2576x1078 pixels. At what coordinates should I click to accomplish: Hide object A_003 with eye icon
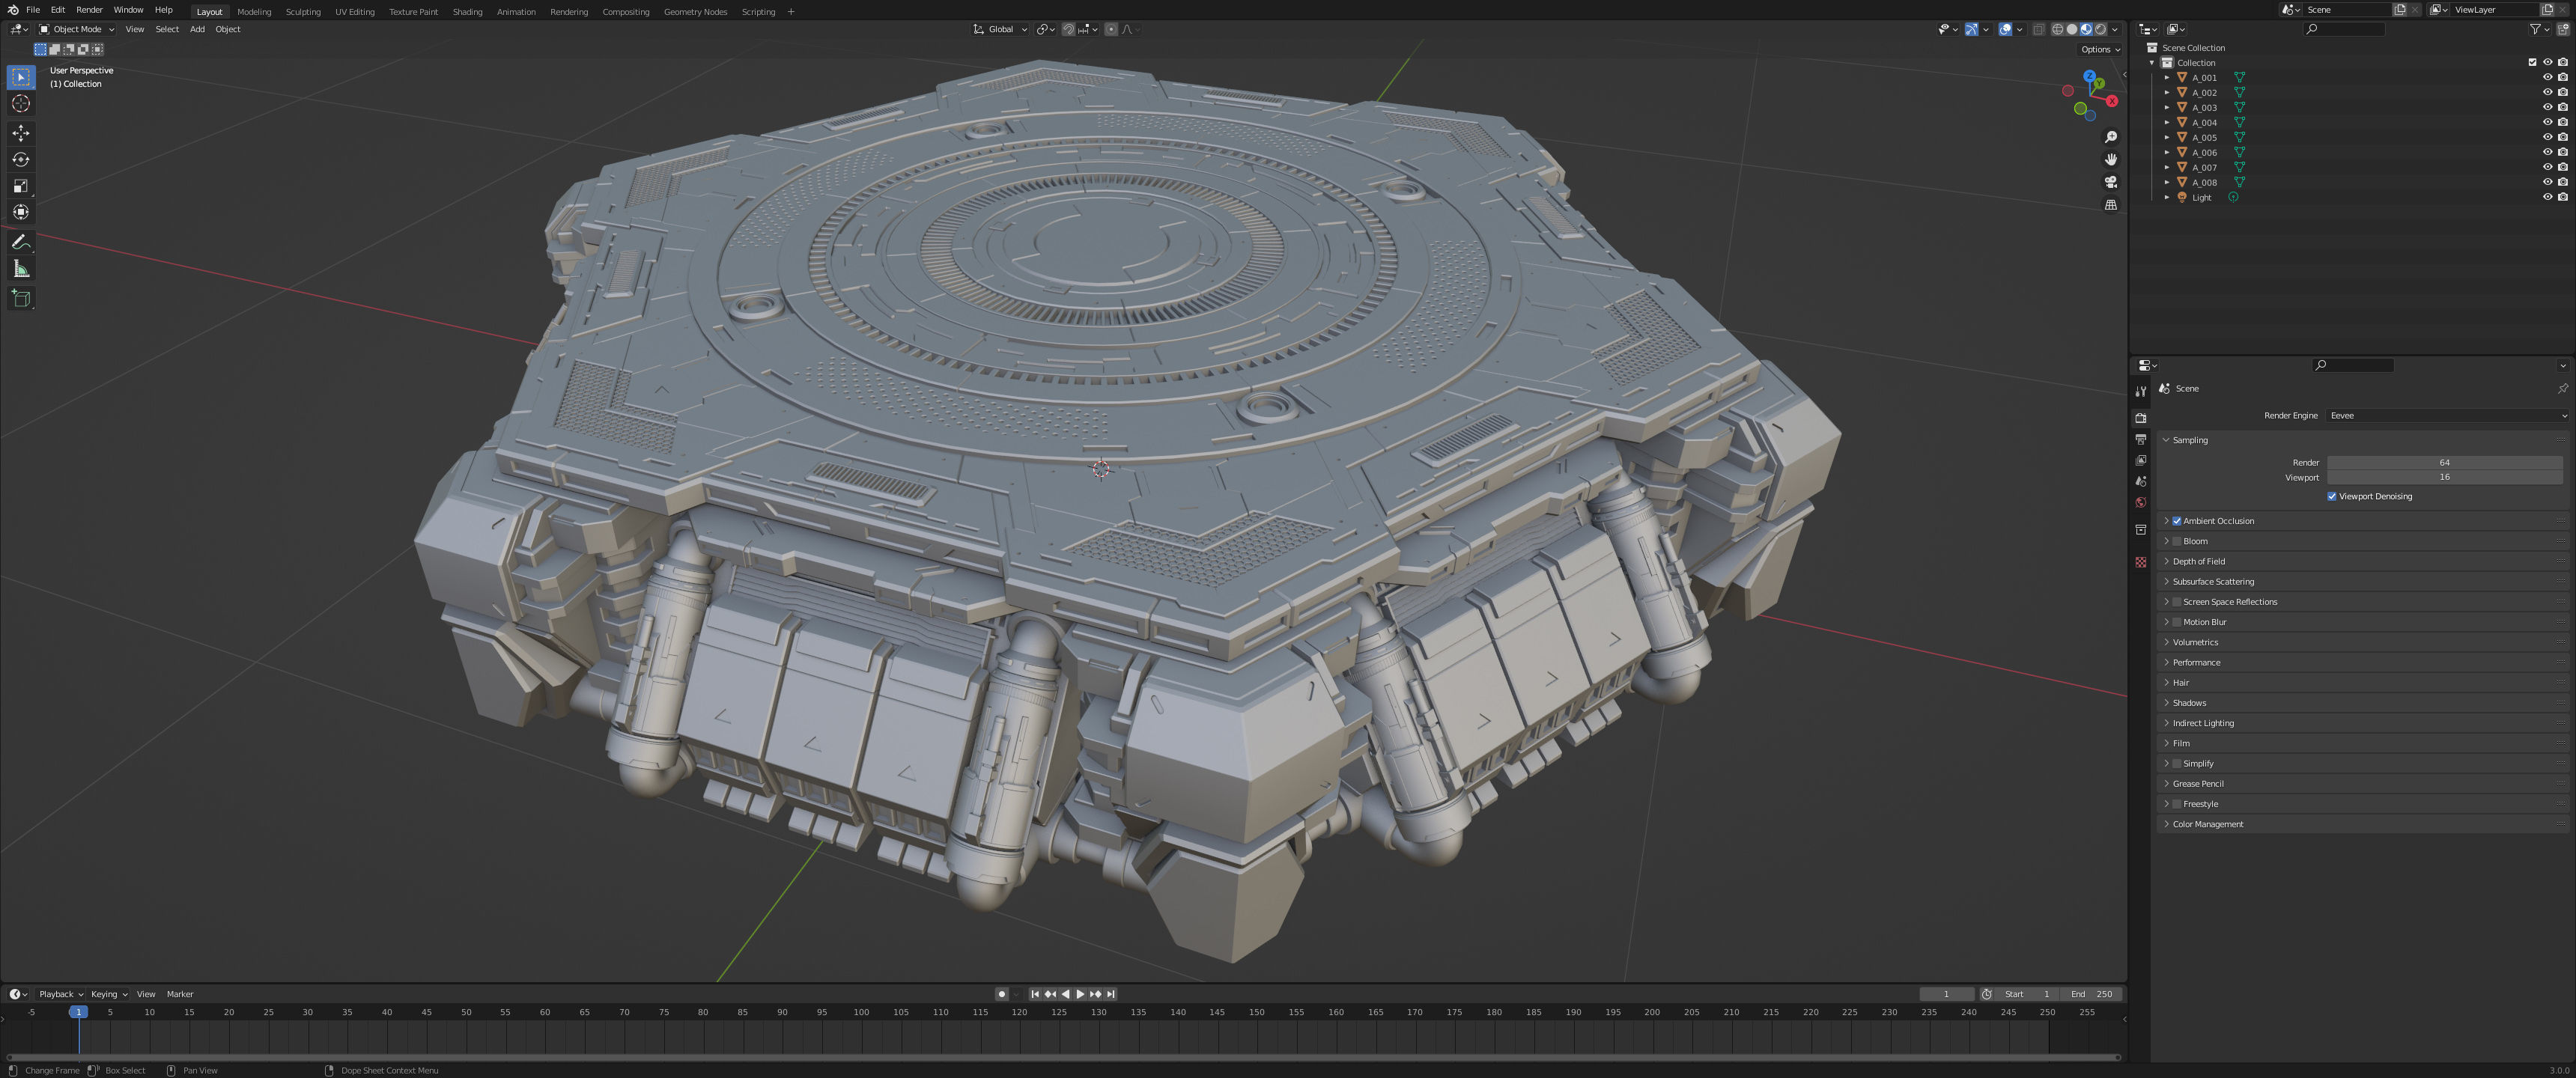point(2547,107)
